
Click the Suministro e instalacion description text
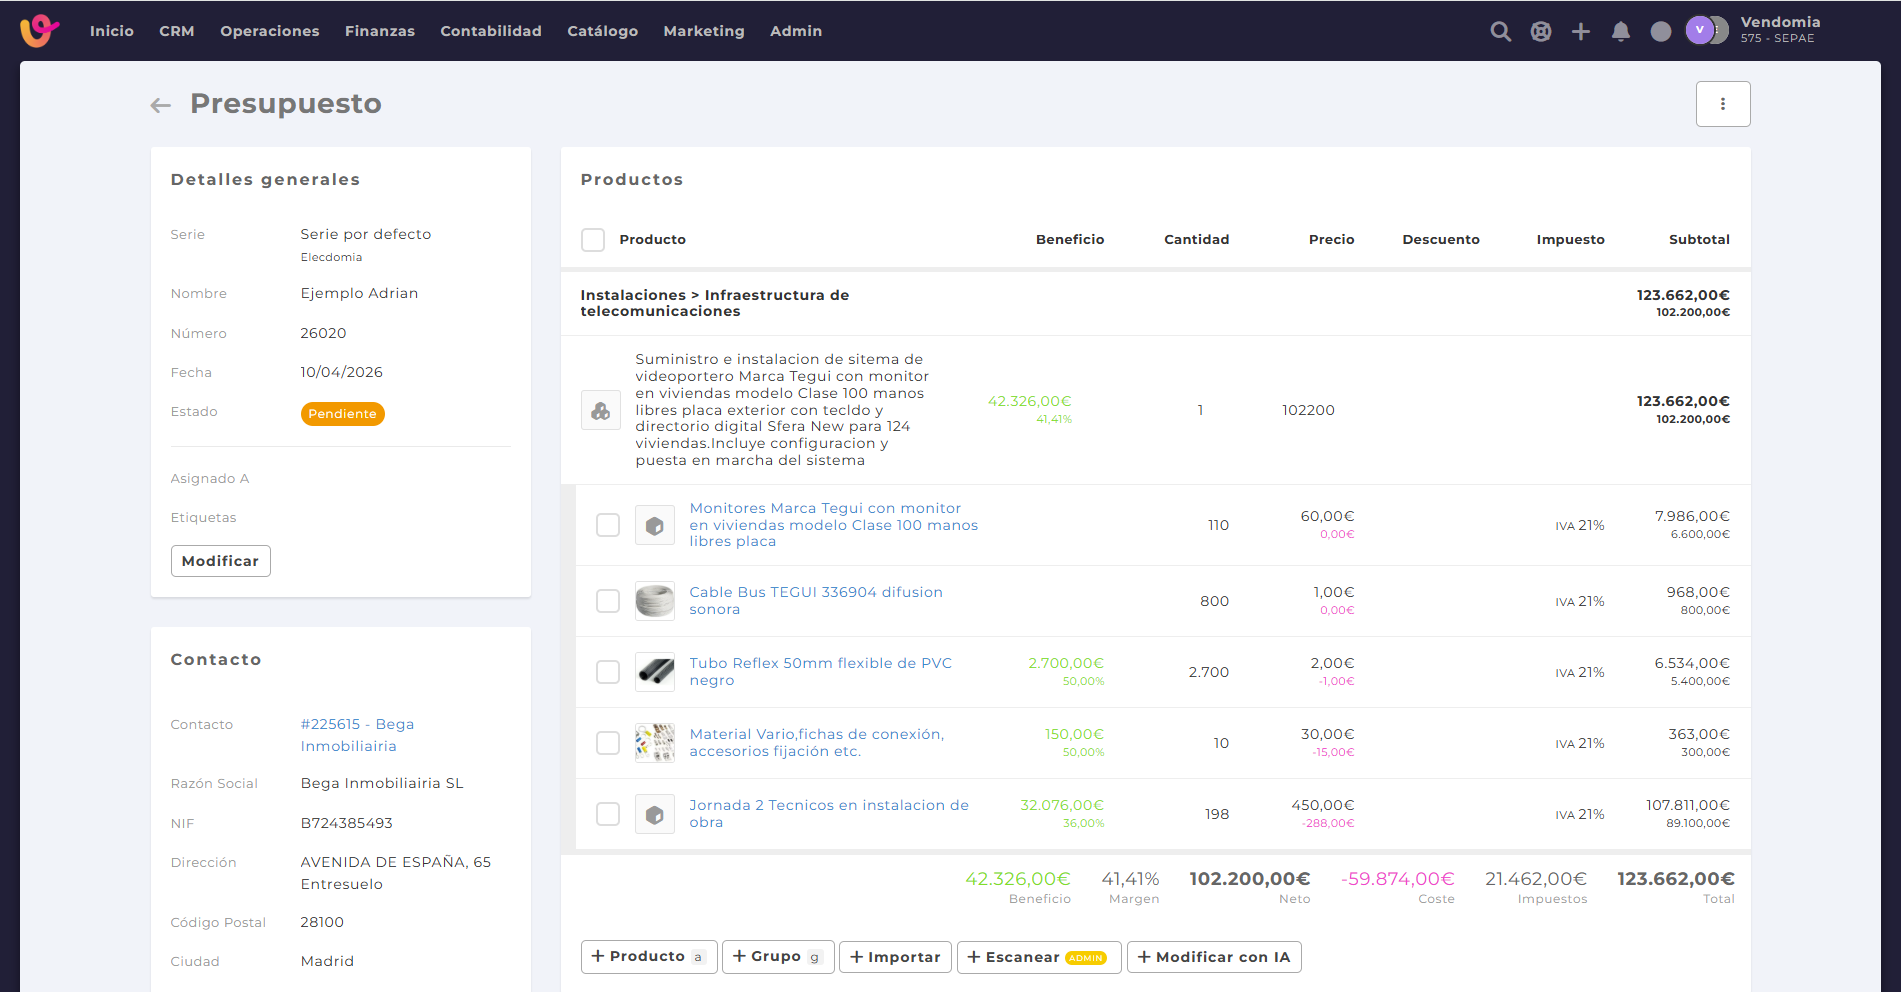coord(782,410)
